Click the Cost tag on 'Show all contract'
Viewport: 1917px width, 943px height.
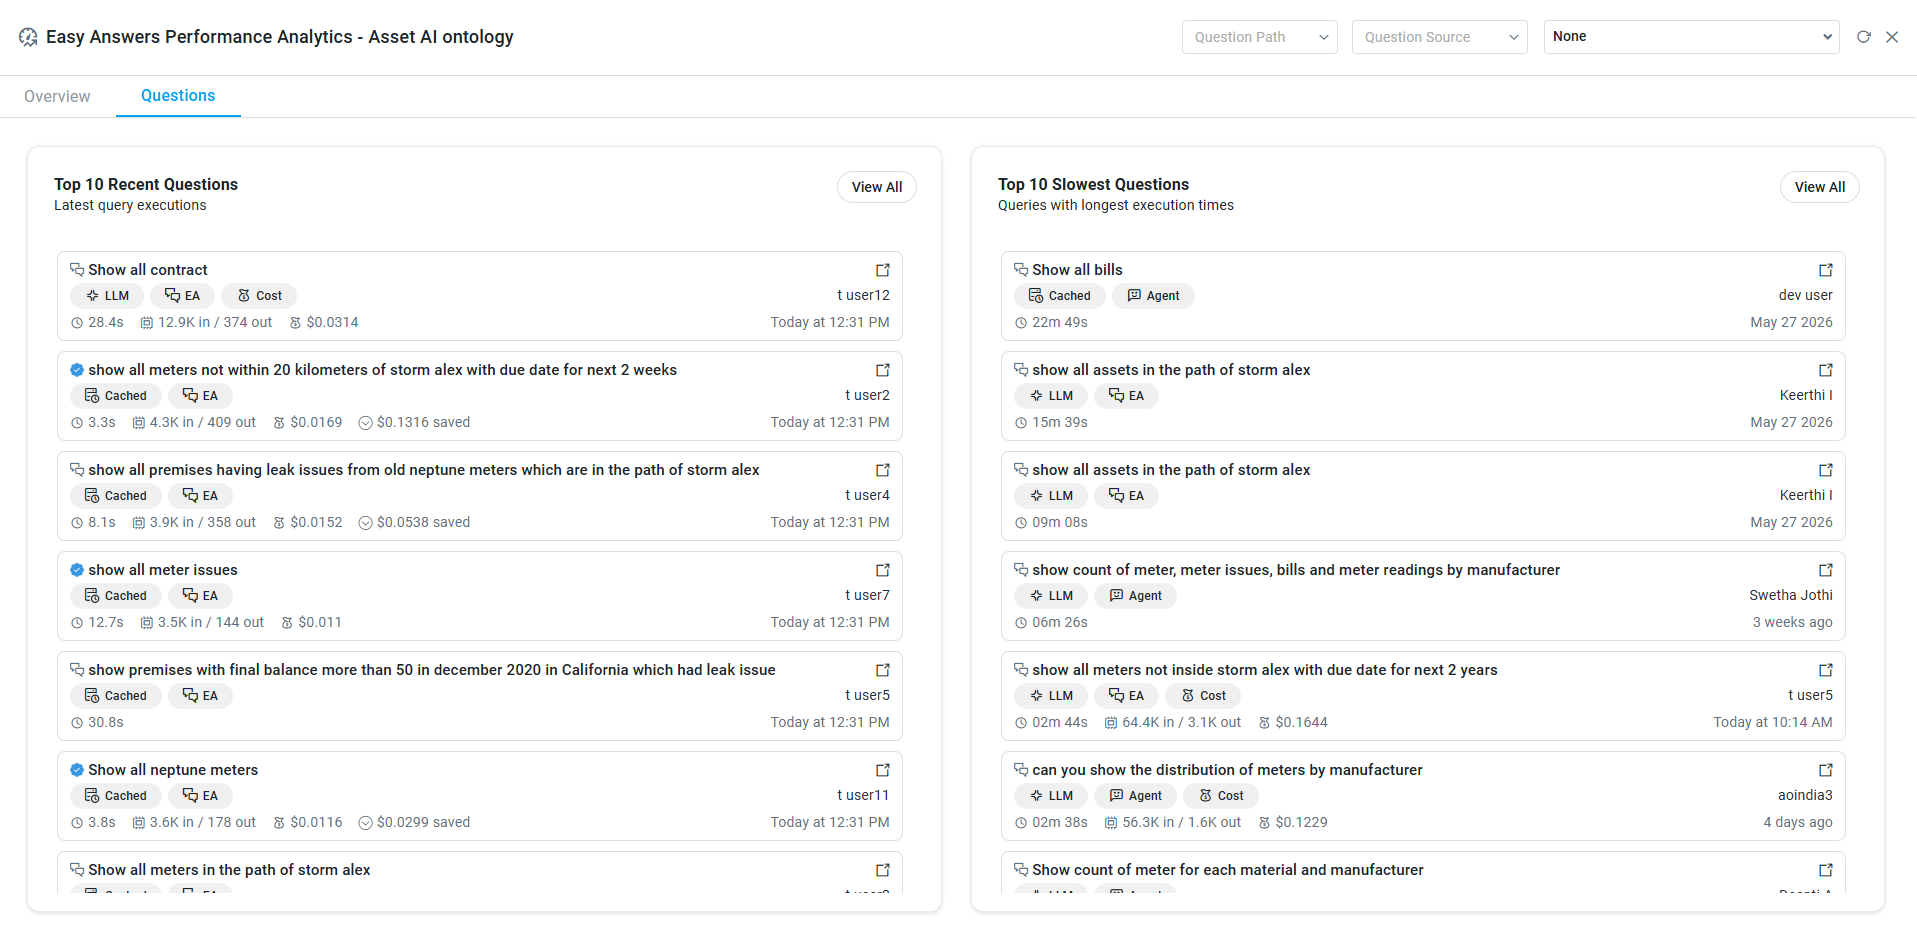259,296
